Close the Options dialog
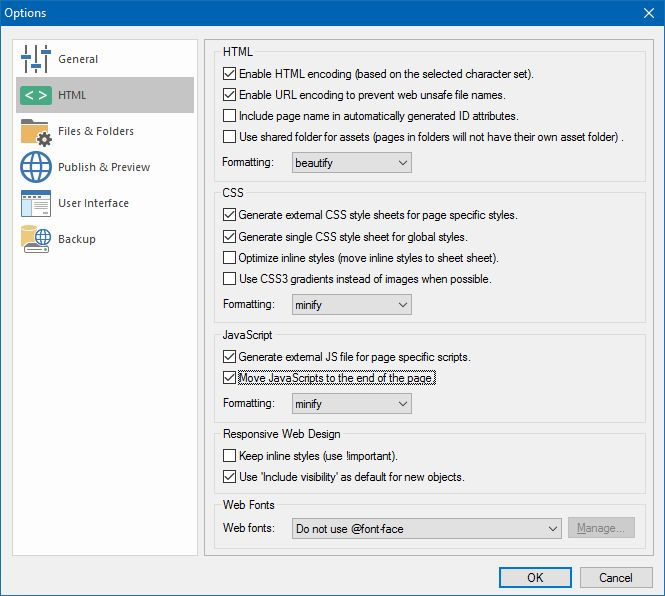 click(x=648, y=13)
